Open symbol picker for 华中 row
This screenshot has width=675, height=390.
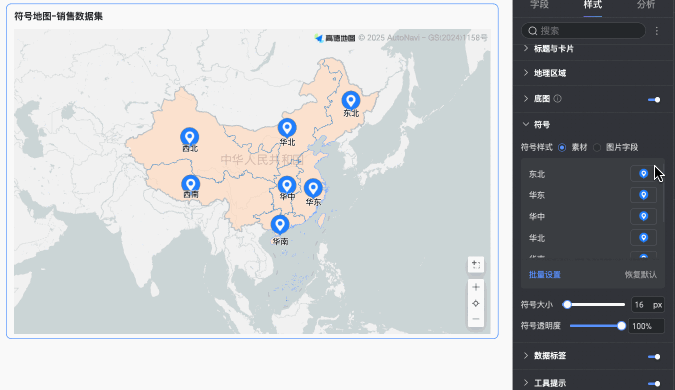(643, 216)
